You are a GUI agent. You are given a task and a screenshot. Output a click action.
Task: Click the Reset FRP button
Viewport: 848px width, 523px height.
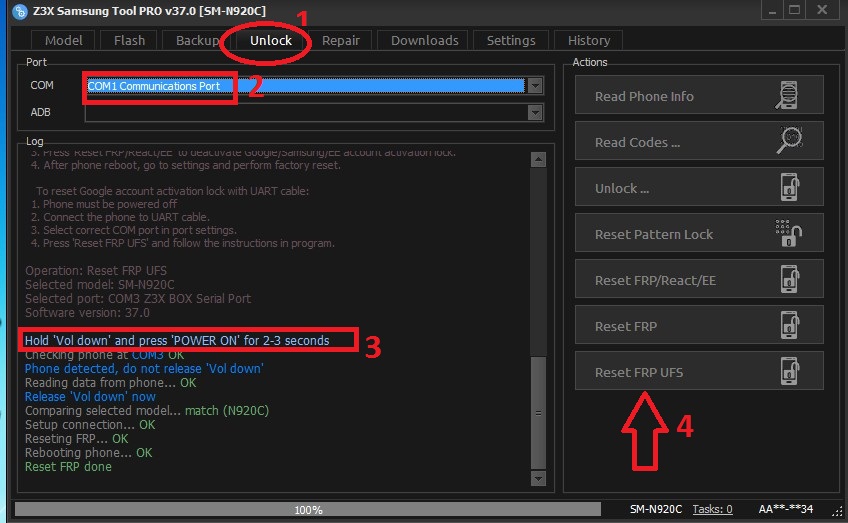699,325
